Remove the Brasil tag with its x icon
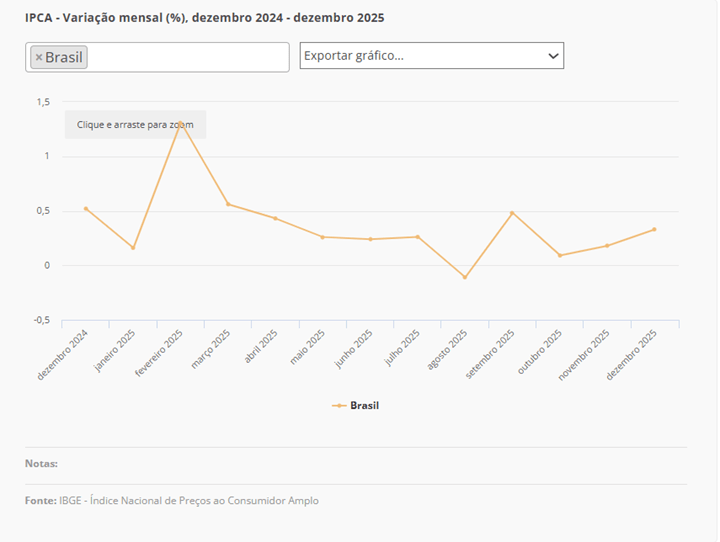 pos(39,58)
